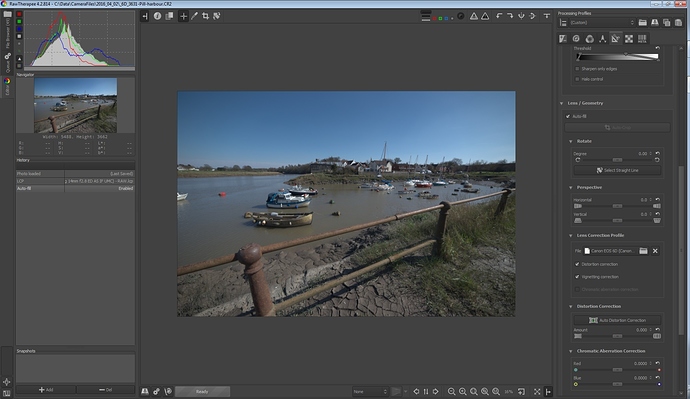
Task: Toggle before/after view icon
Action: coord(169,16)
